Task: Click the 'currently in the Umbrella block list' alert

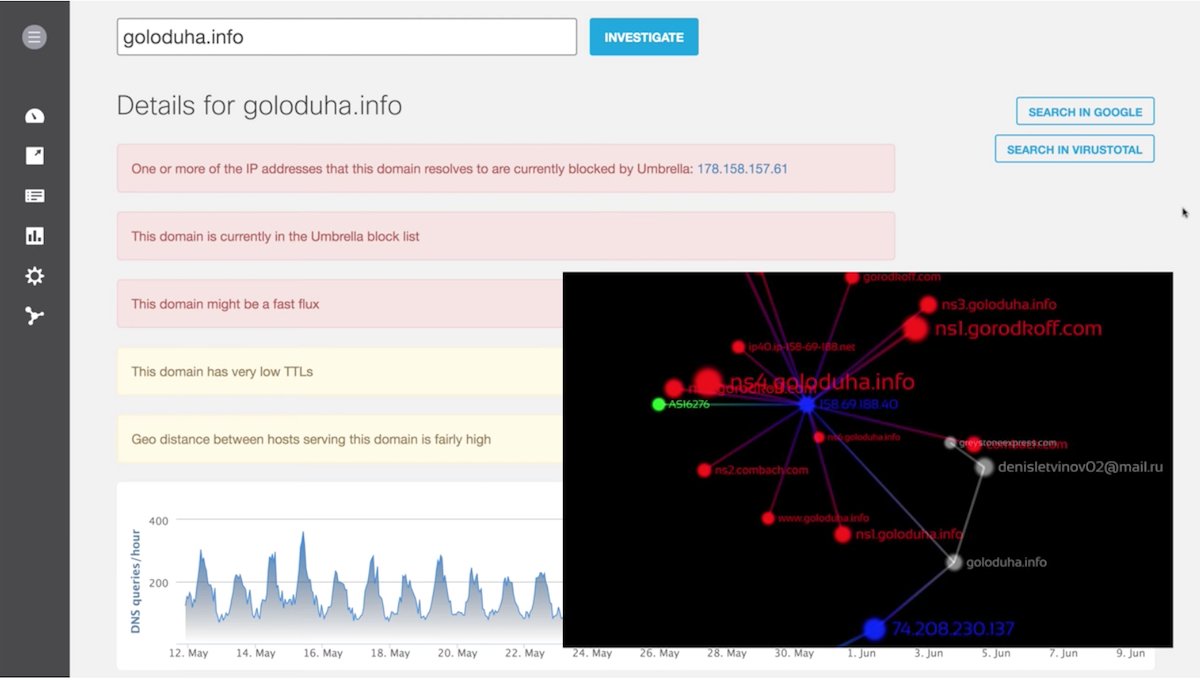Action: (506, 236)
